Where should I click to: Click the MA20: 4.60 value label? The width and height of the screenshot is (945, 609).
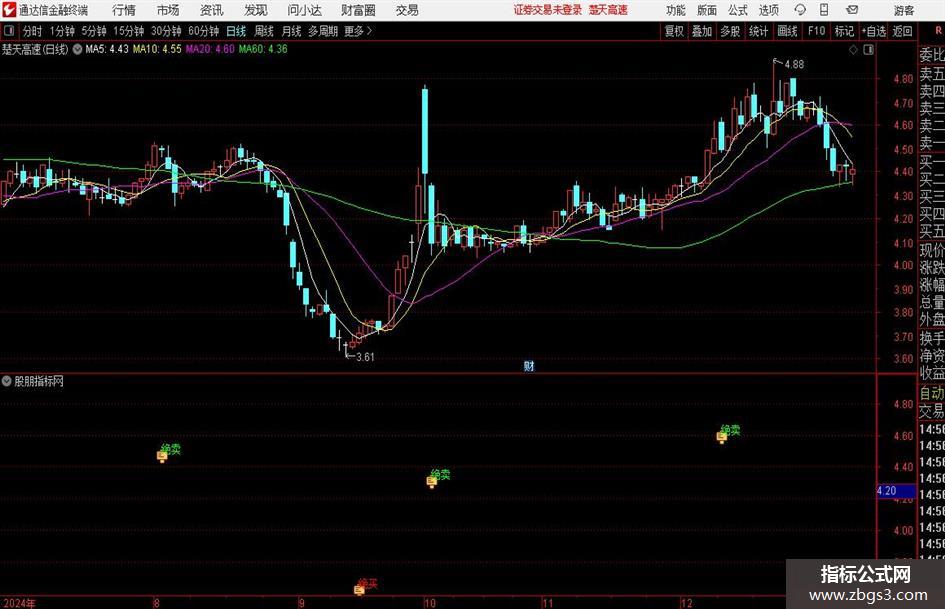point(210,49)
